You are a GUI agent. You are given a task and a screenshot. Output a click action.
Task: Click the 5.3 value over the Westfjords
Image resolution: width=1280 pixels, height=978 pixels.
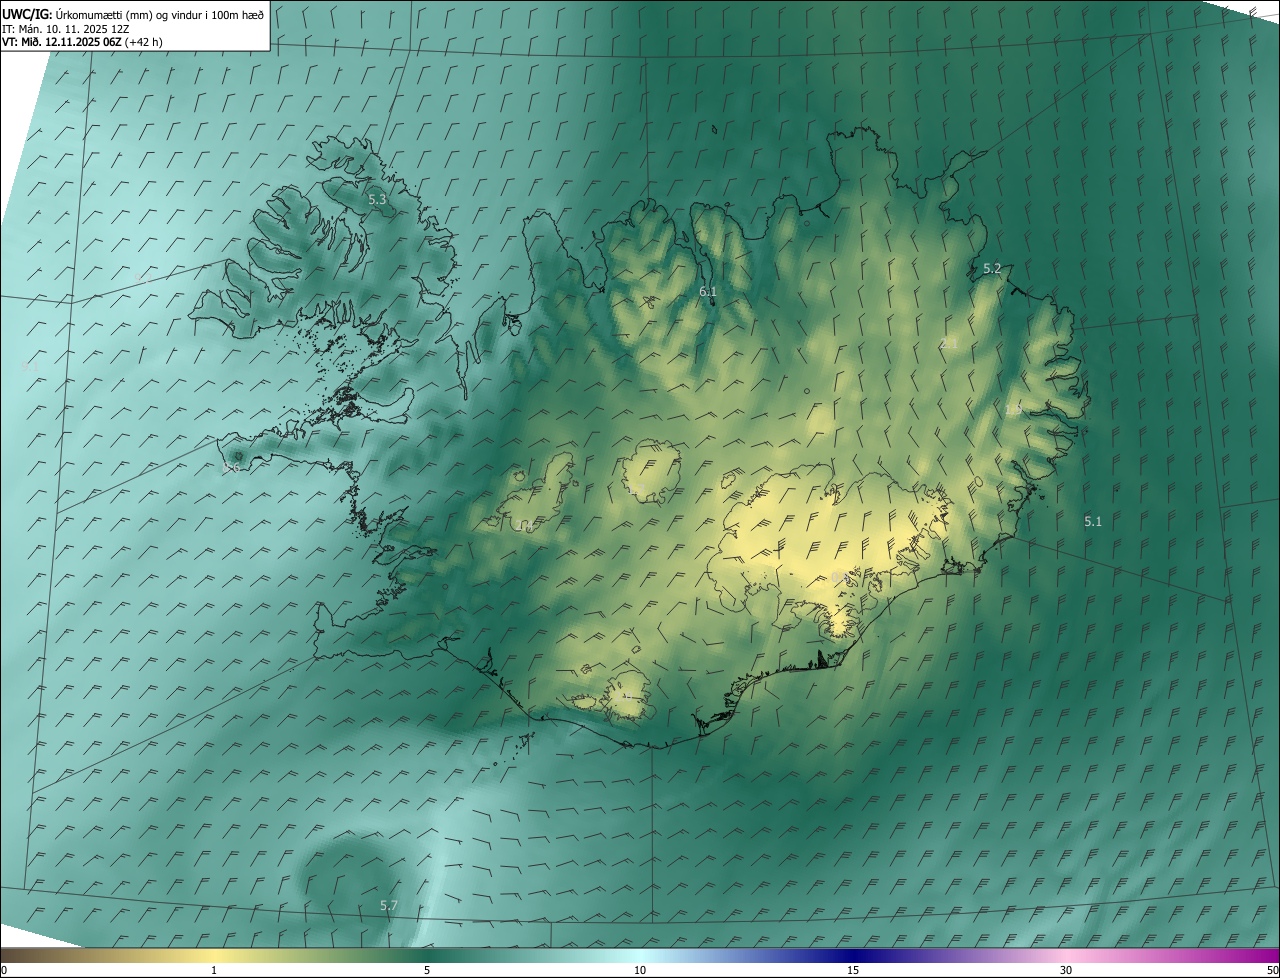point(377,200)
